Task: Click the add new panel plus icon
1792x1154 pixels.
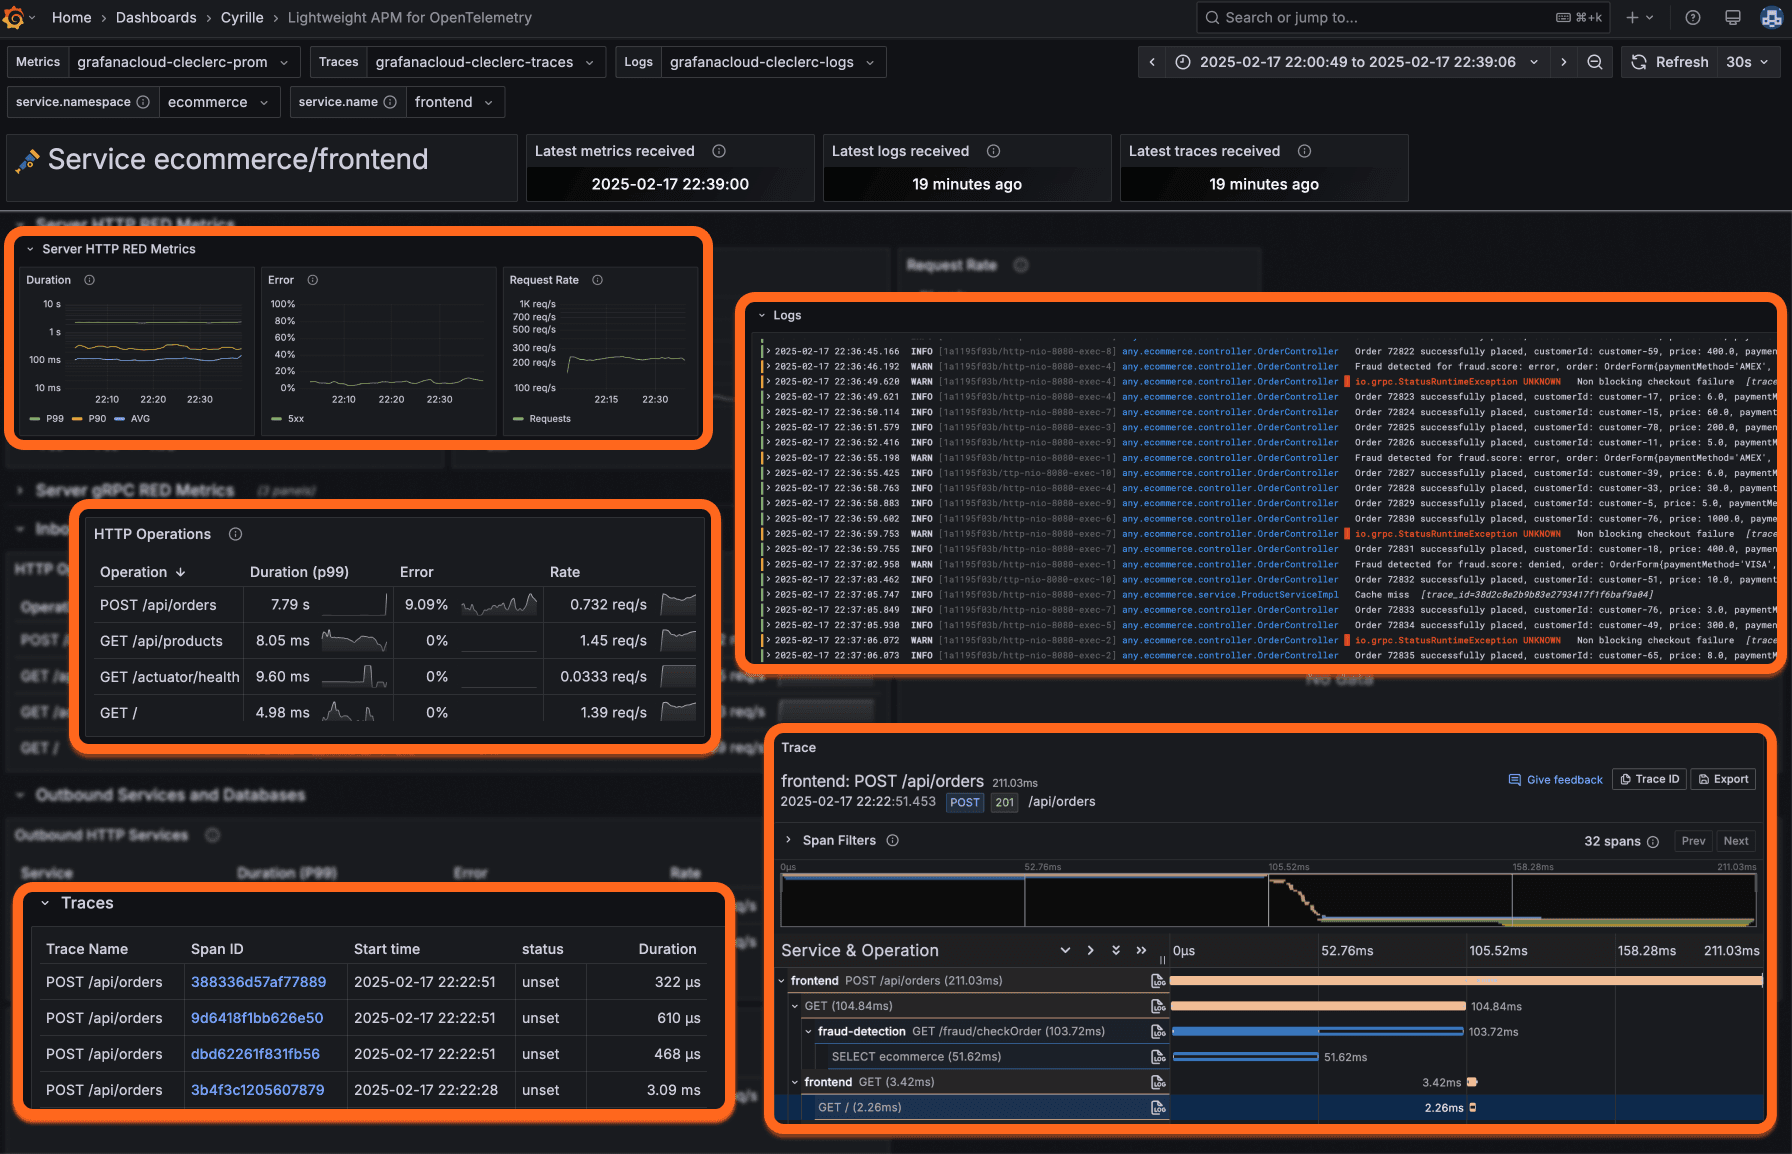Action: pos(1633,17)
